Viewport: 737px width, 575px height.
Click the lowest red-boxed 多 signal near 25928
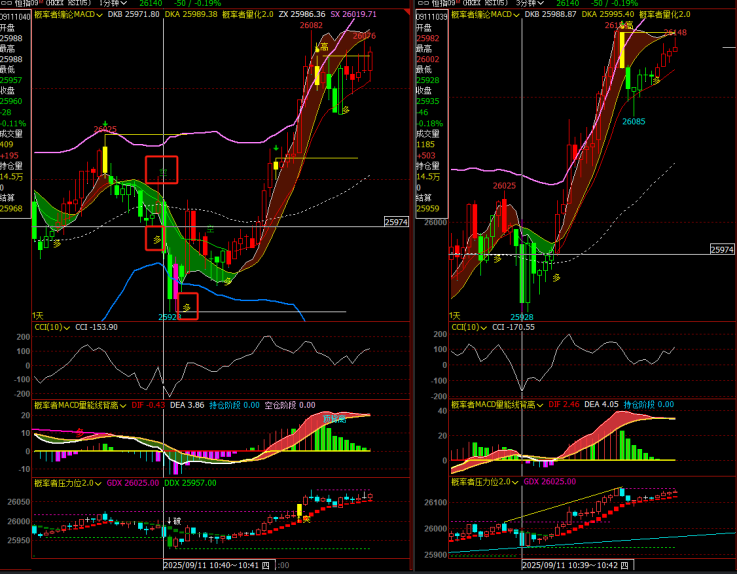click(186, 306)
